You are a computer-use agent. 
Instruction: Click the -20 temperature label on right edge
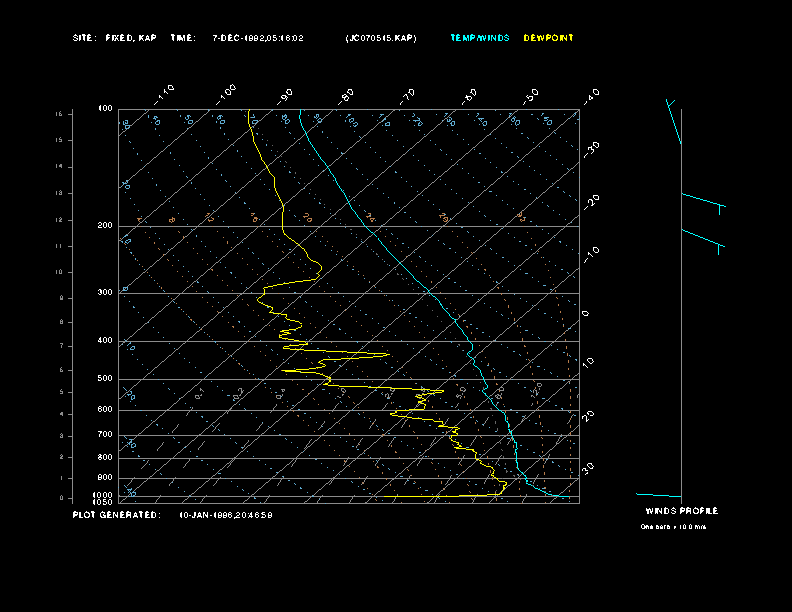tap(591, 202)
